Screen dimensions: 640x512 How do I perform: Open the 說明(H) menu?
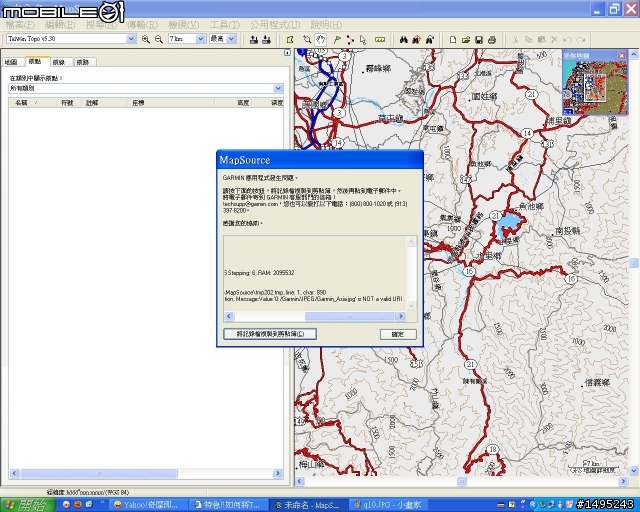point(326,24)
